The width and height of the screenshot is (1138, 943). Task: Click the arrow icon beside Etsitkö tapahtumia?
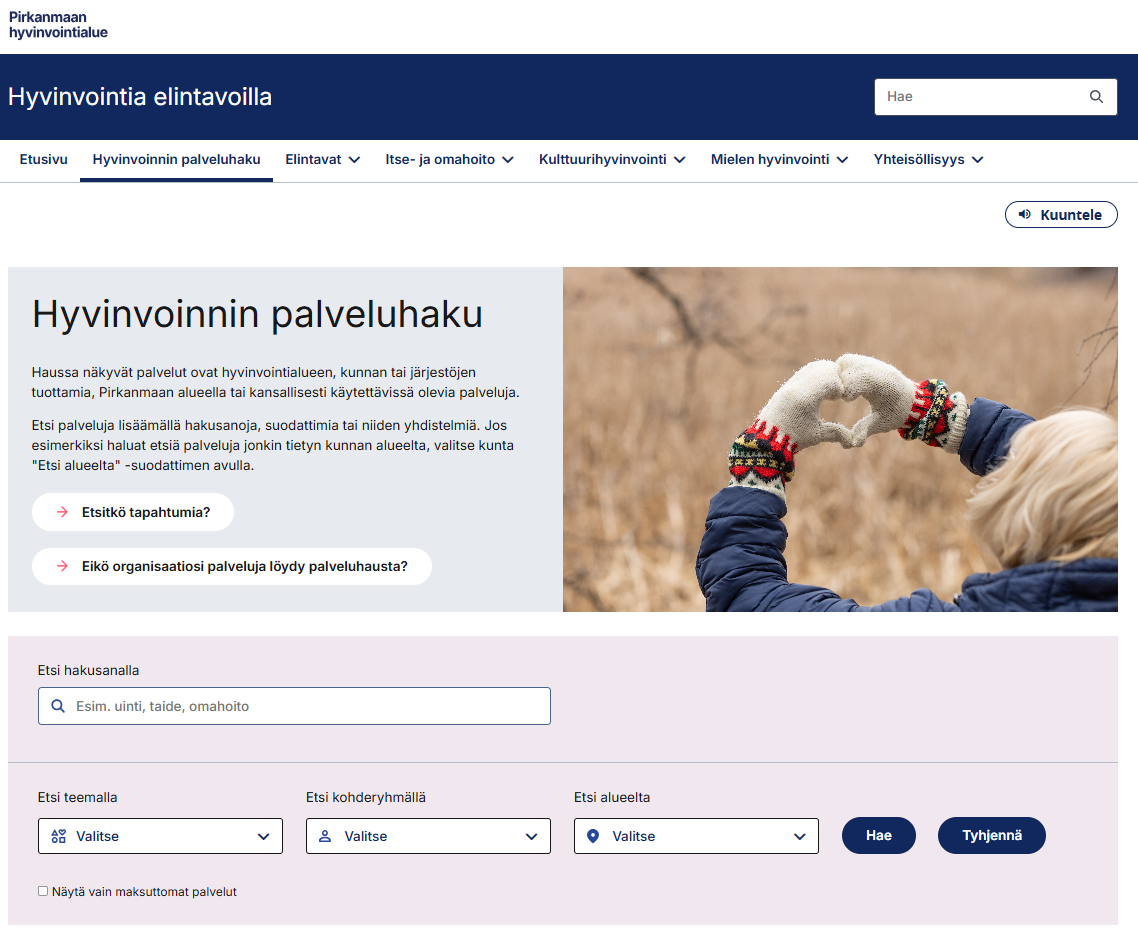click(62, 512)
